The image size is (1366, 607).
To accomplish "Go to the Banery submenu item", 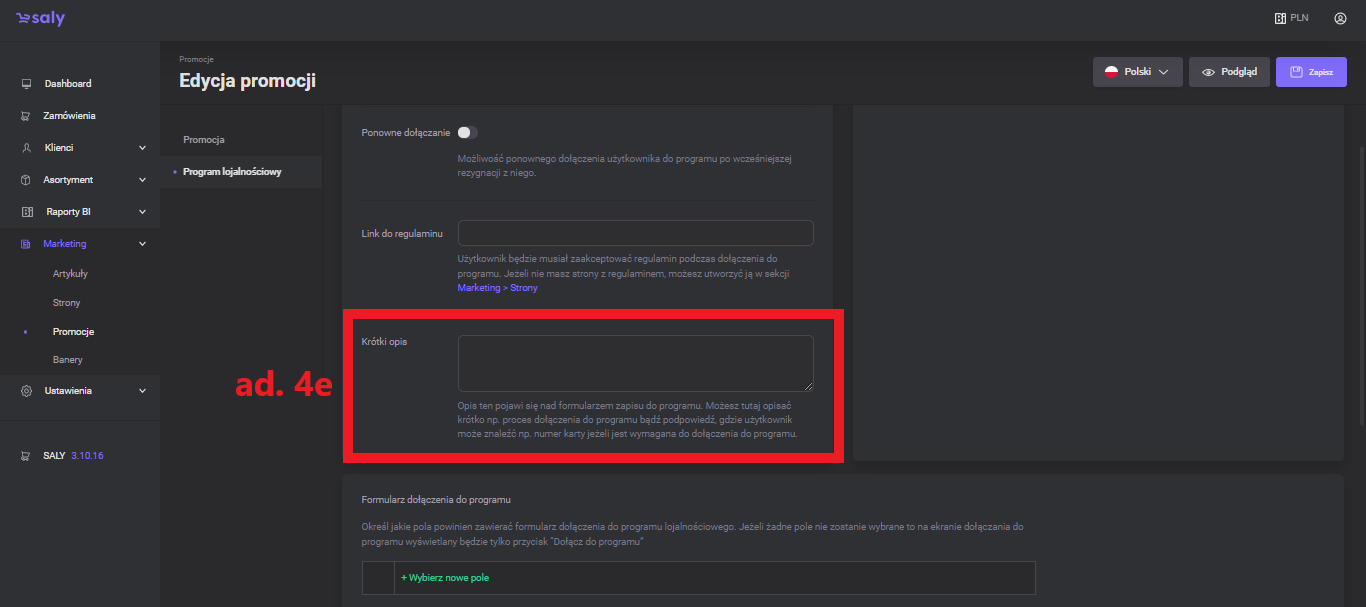I will 67,359.
